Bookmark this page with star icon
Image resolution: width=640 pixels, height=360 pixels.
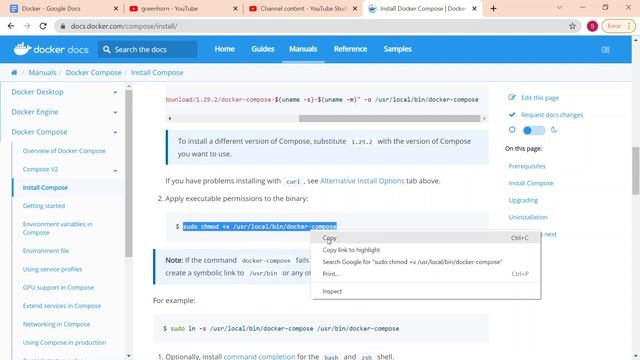572,26
